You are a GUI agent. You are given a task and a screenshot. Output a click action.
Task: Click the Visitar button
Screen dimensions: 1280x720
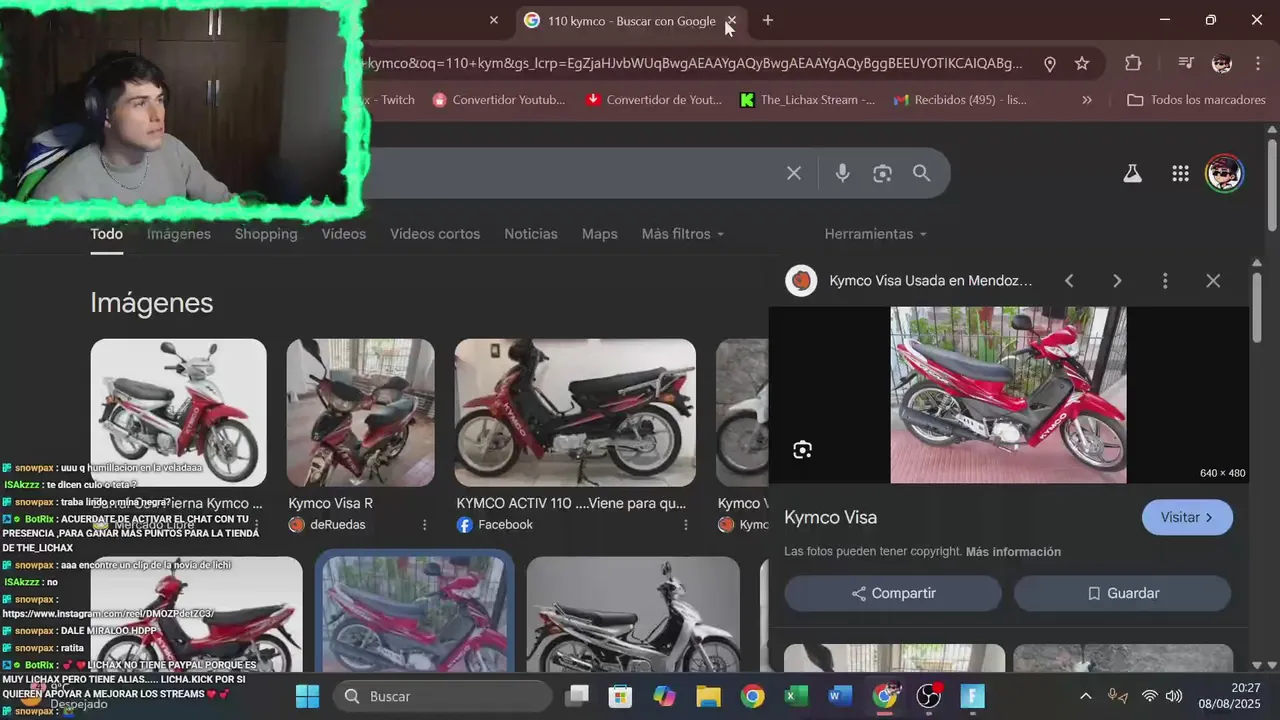[x=1187, y=518]
